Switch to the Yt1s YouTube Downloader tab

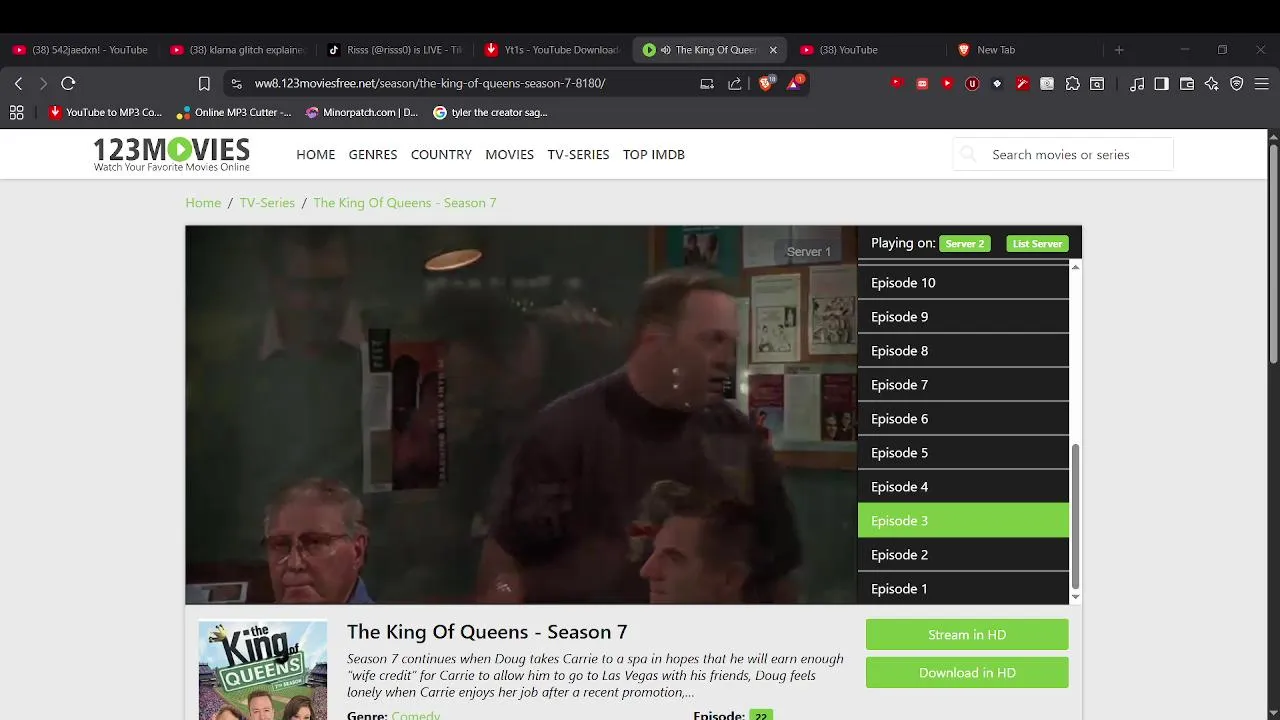(x=552, y=50)
